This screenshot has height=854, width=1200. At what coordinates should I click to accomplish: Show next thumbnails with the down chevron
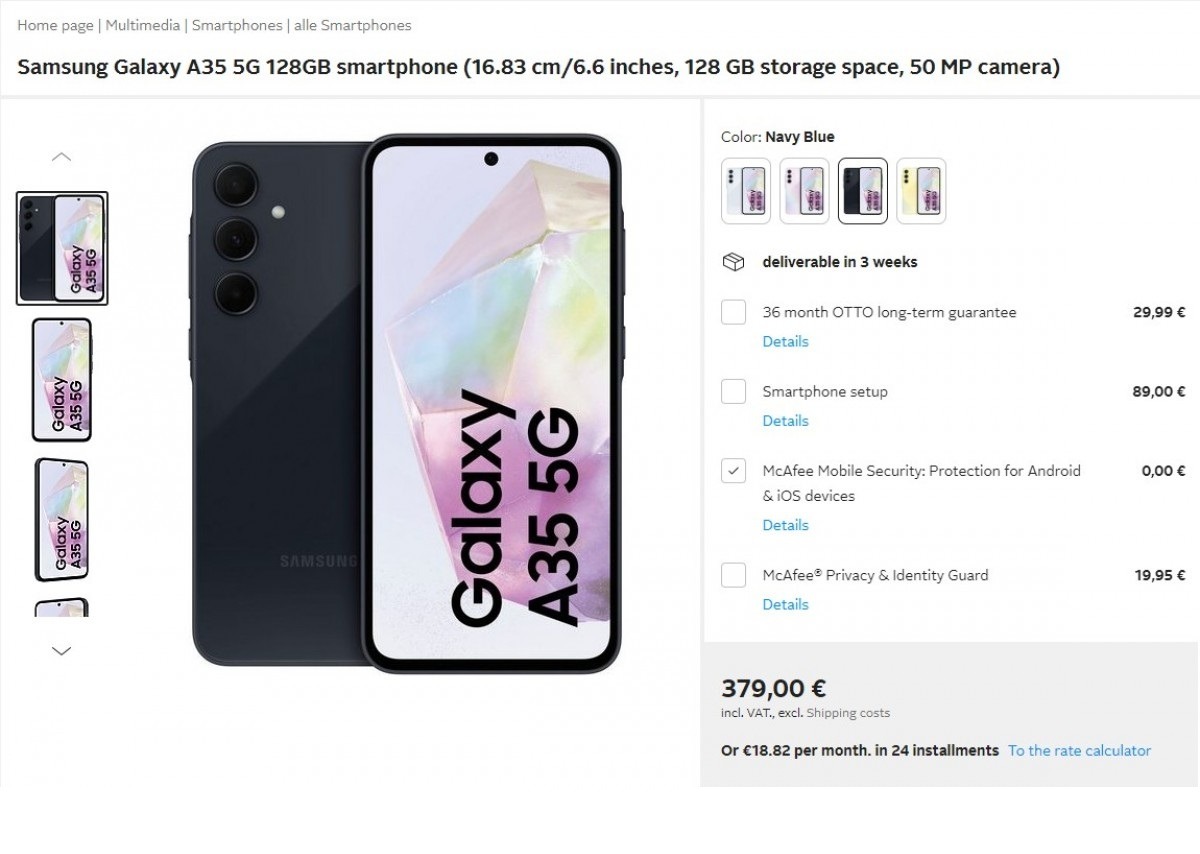(x=61, y=651)
